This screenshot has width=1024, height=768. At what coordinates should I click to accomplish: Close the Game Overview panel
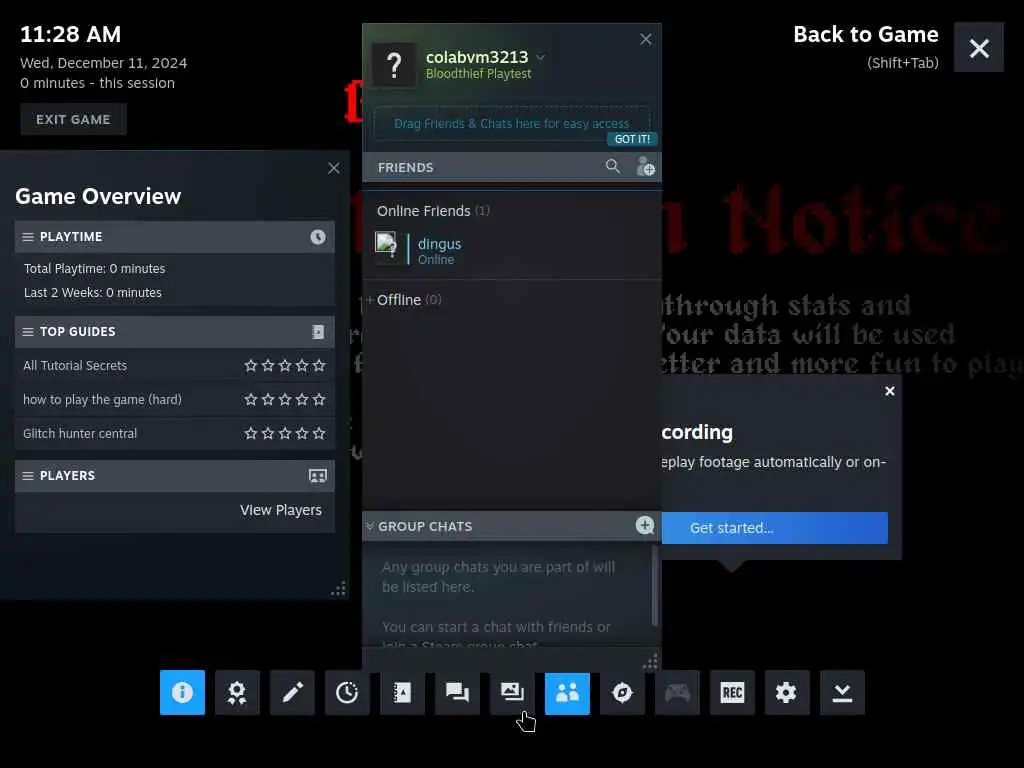[334, 168]
